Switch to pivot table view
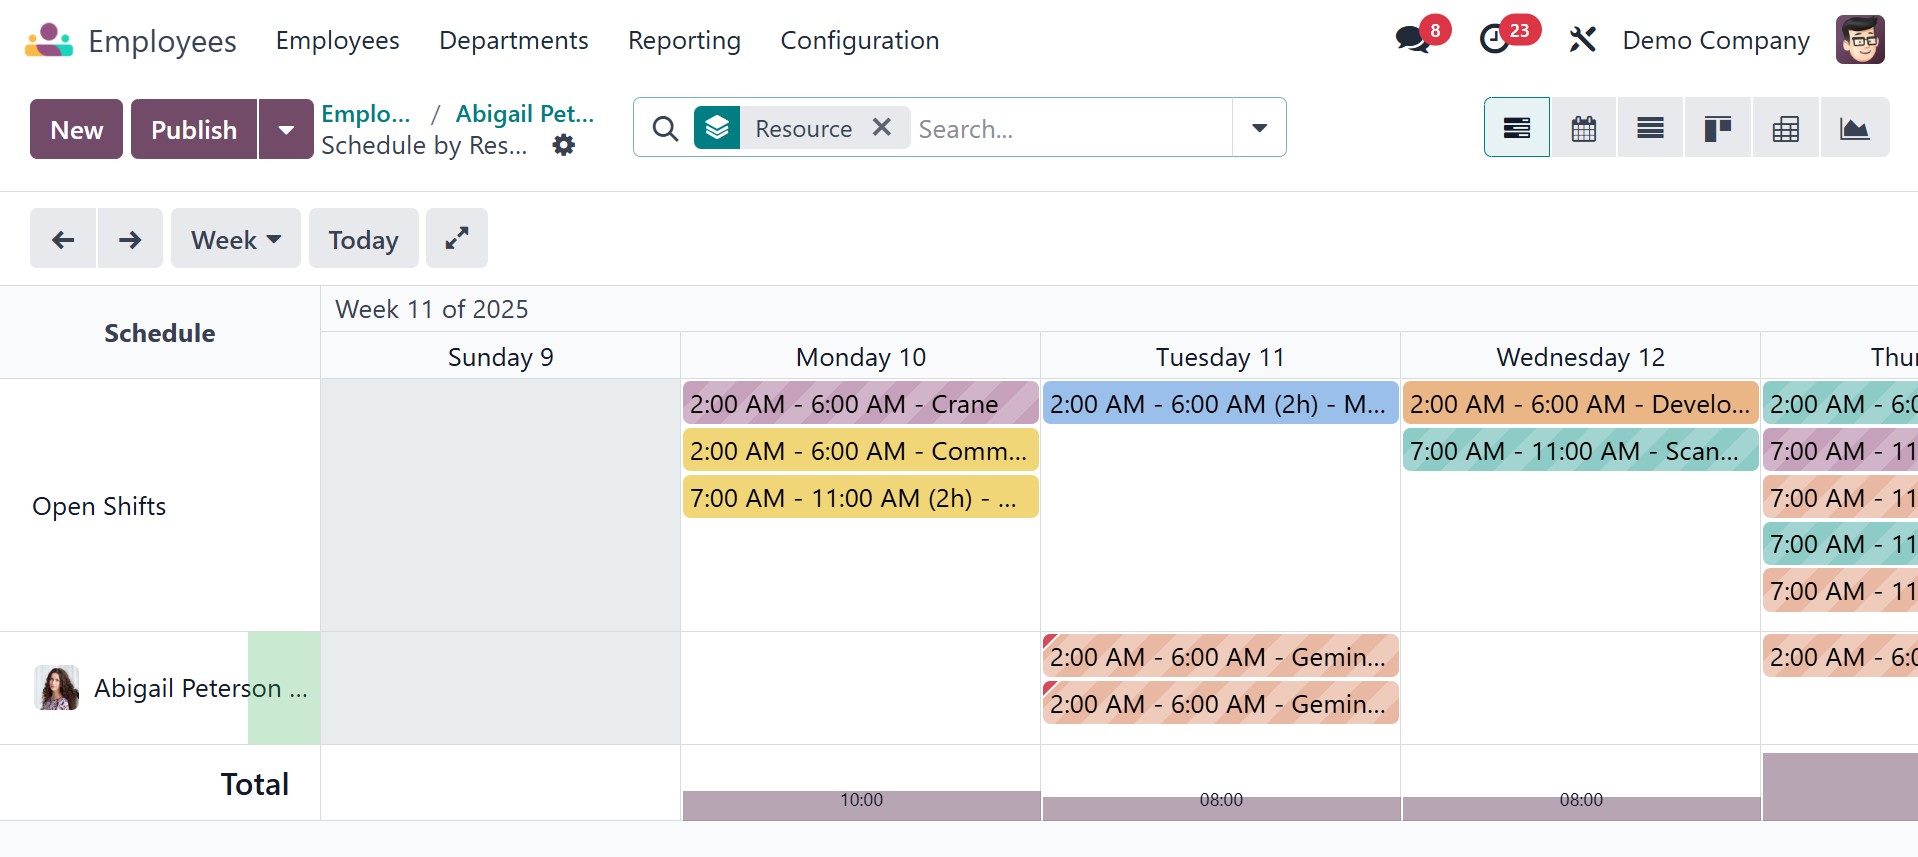 (x=1785, y=128)
